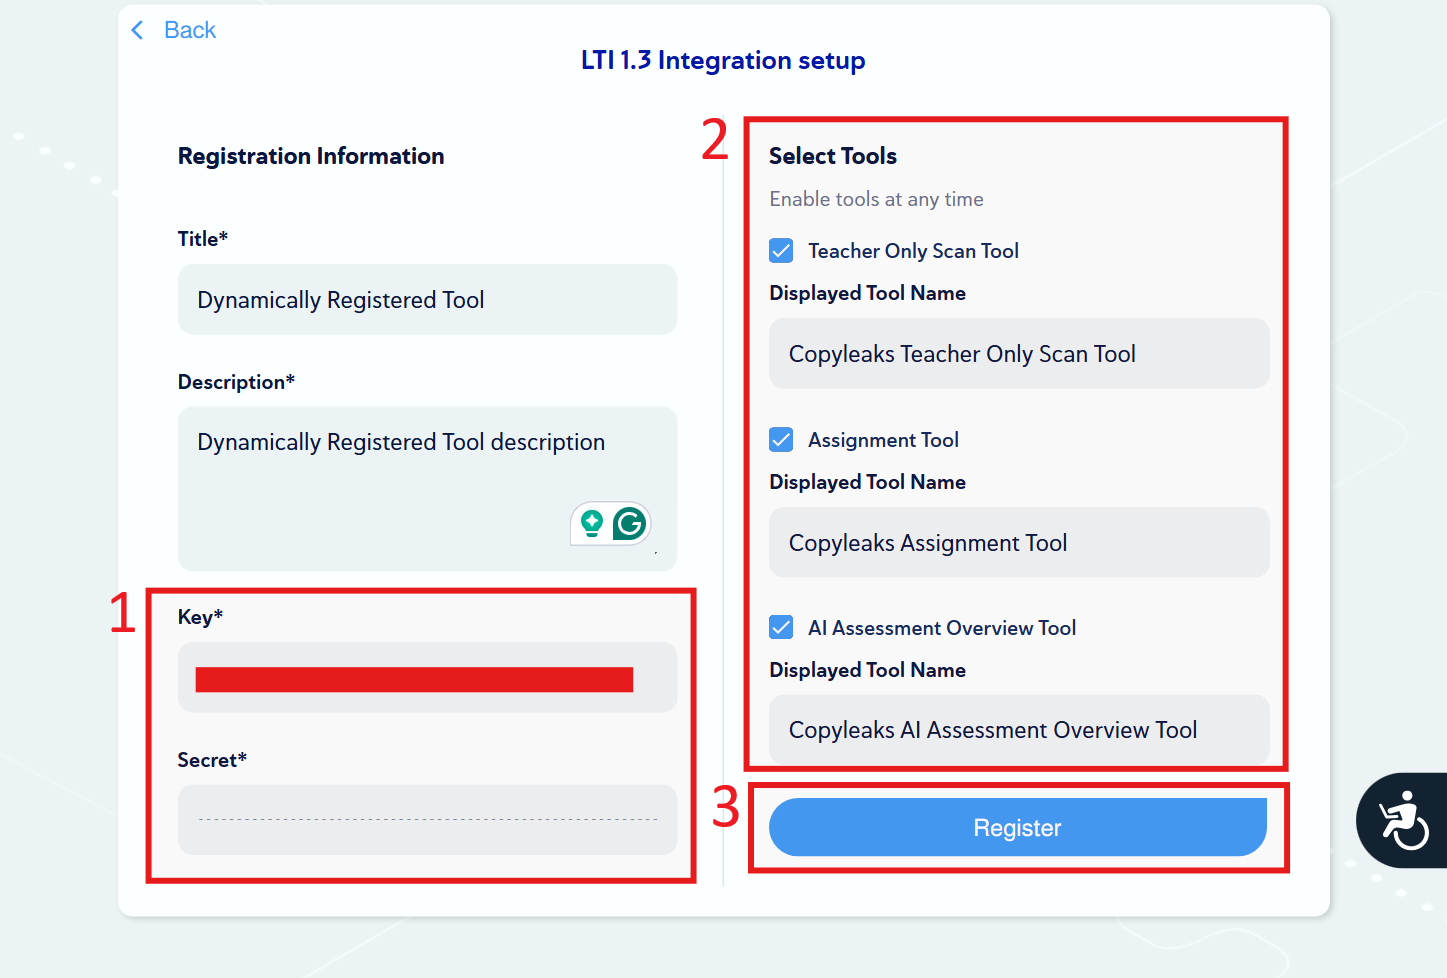This screenshot has width=1447, height=978.
Task: Click the green lightbulb suggestion icon
Action: [x=592, y=523]
